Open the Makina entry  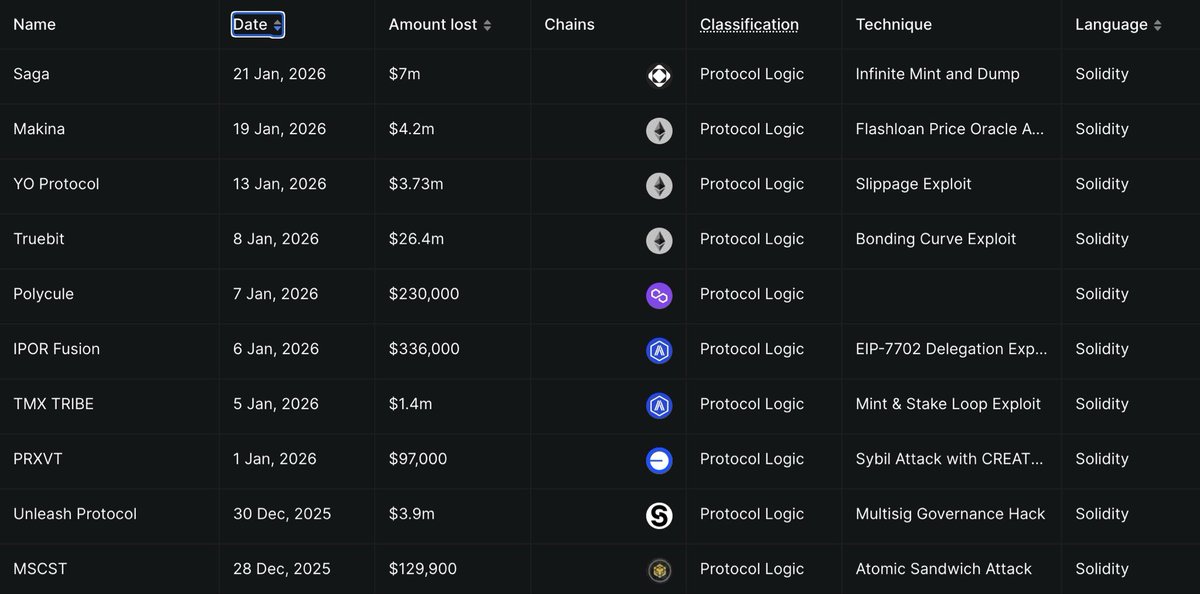tap(39, 129)
